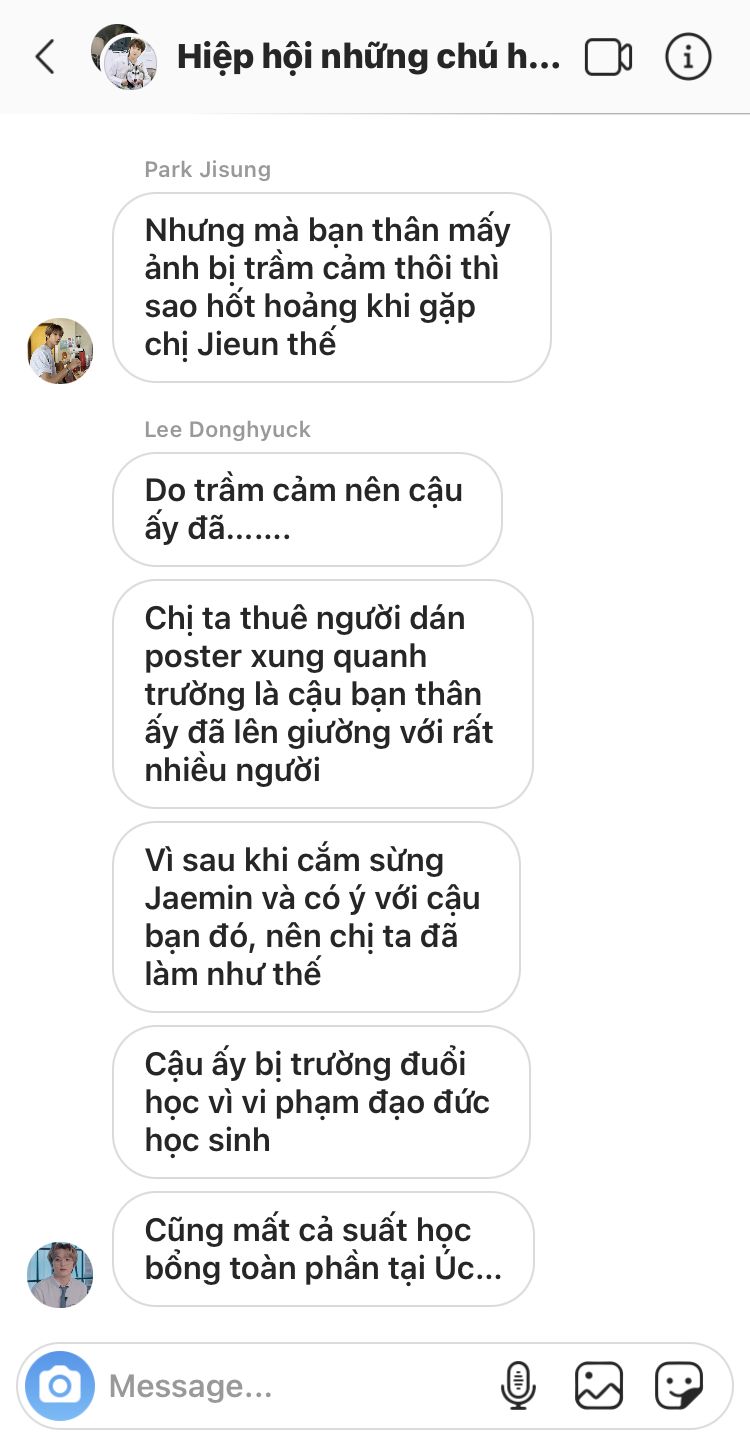Tap Park Jisung's message about 'chị Jieun'
This screenshot has height=1447, width=750.
click(332, 287)
